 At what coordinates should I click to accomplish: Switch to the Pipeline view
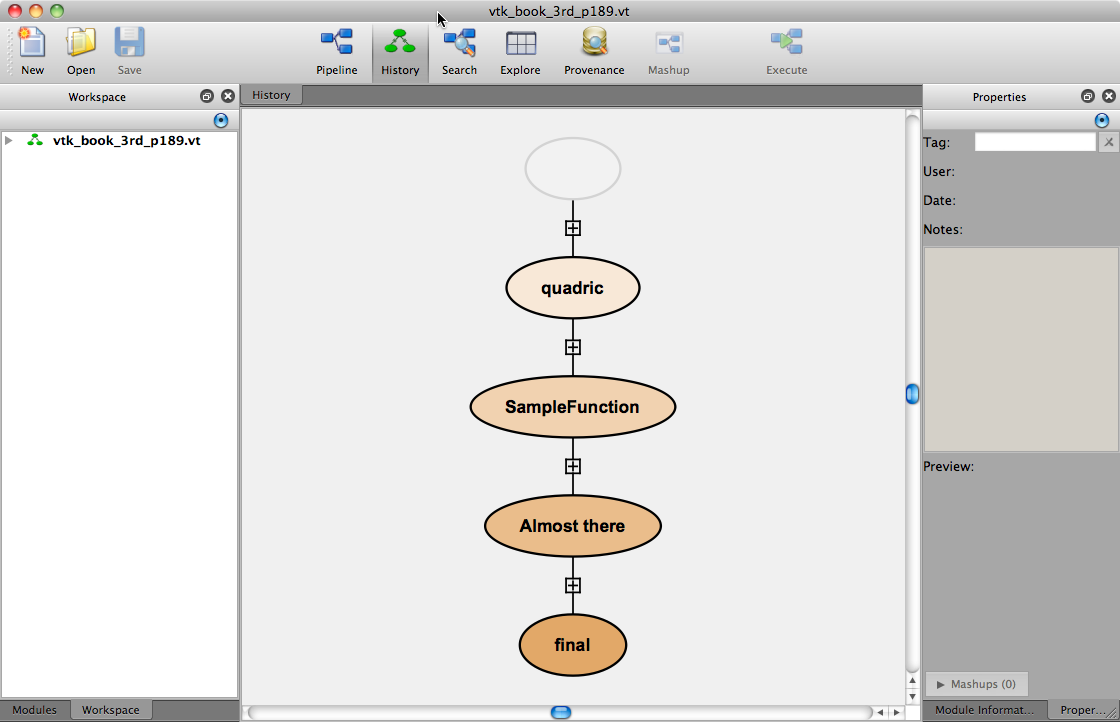pyautogui.click(x=336, y=50)
